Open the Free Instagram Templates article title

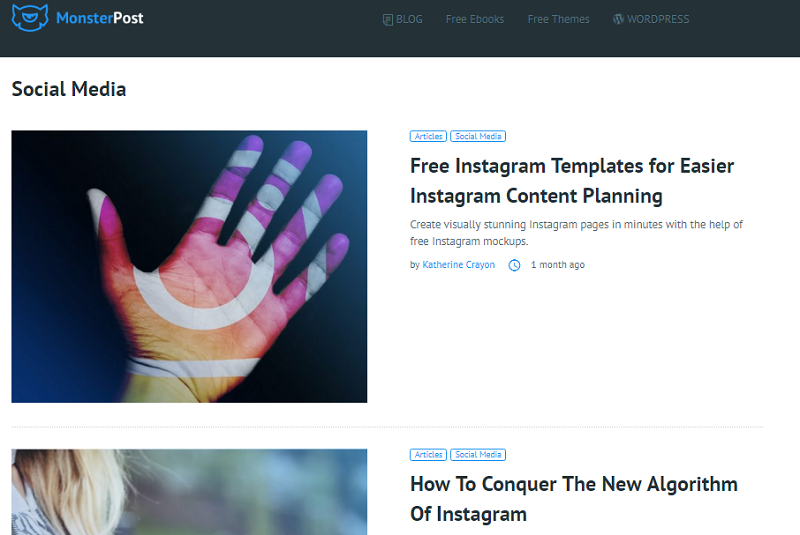pos(572,181)
